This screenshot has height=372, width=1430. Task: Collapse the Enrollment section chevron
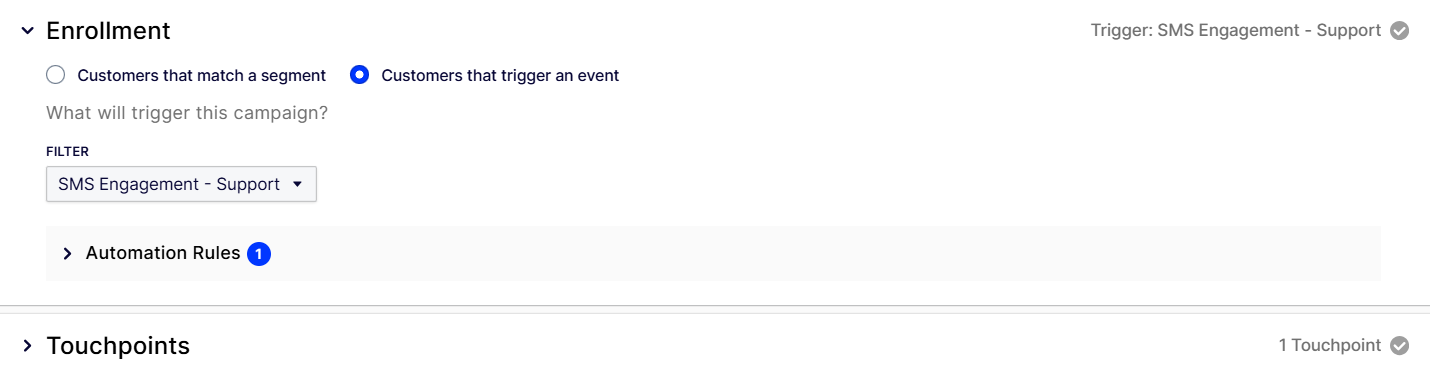27,31
